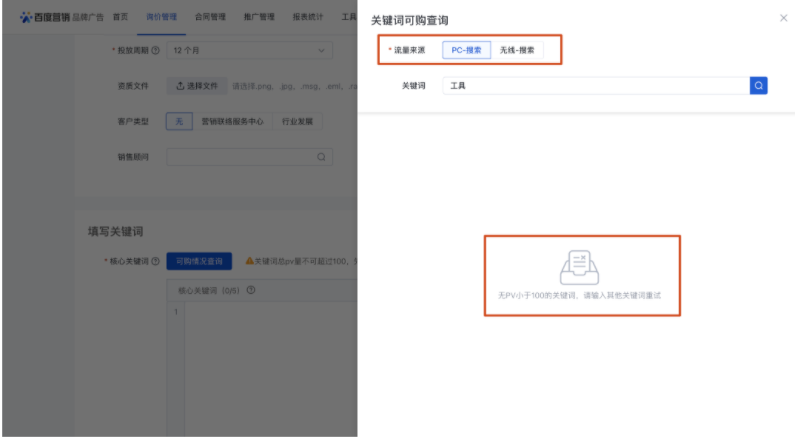Close the 关键词可购查询 panel

point(783,18)
